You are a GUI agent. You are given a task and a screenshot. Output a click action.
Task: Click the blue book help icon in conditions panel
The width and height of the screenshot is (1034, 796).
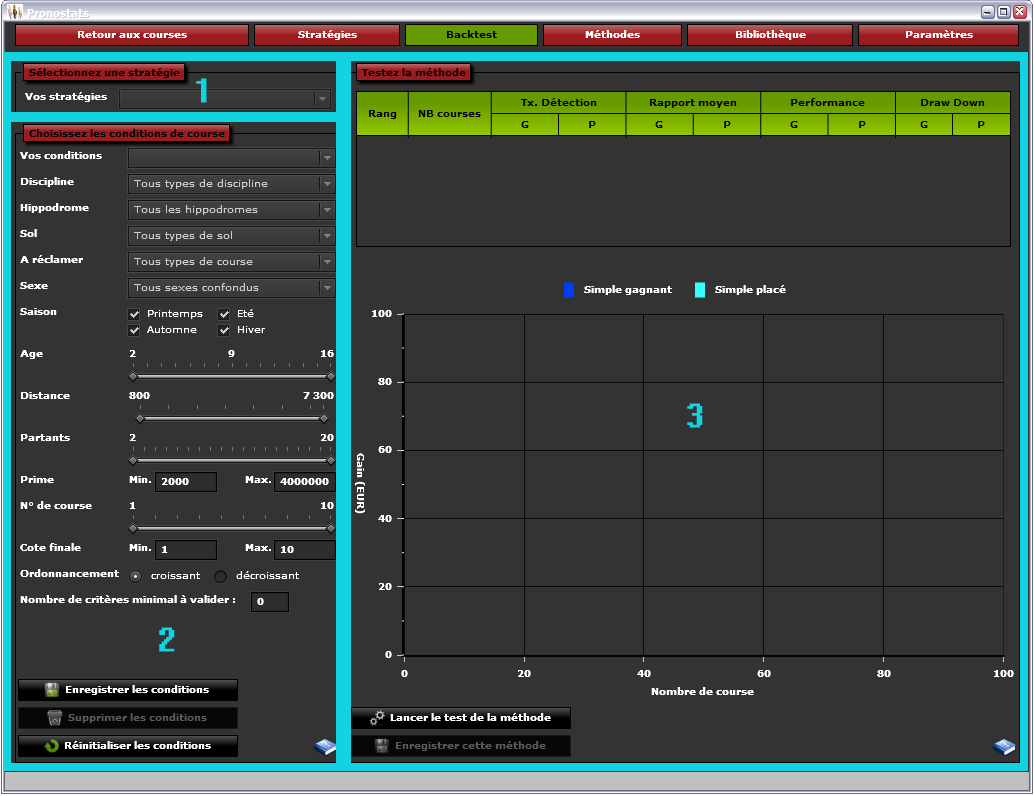click(324, 747)
